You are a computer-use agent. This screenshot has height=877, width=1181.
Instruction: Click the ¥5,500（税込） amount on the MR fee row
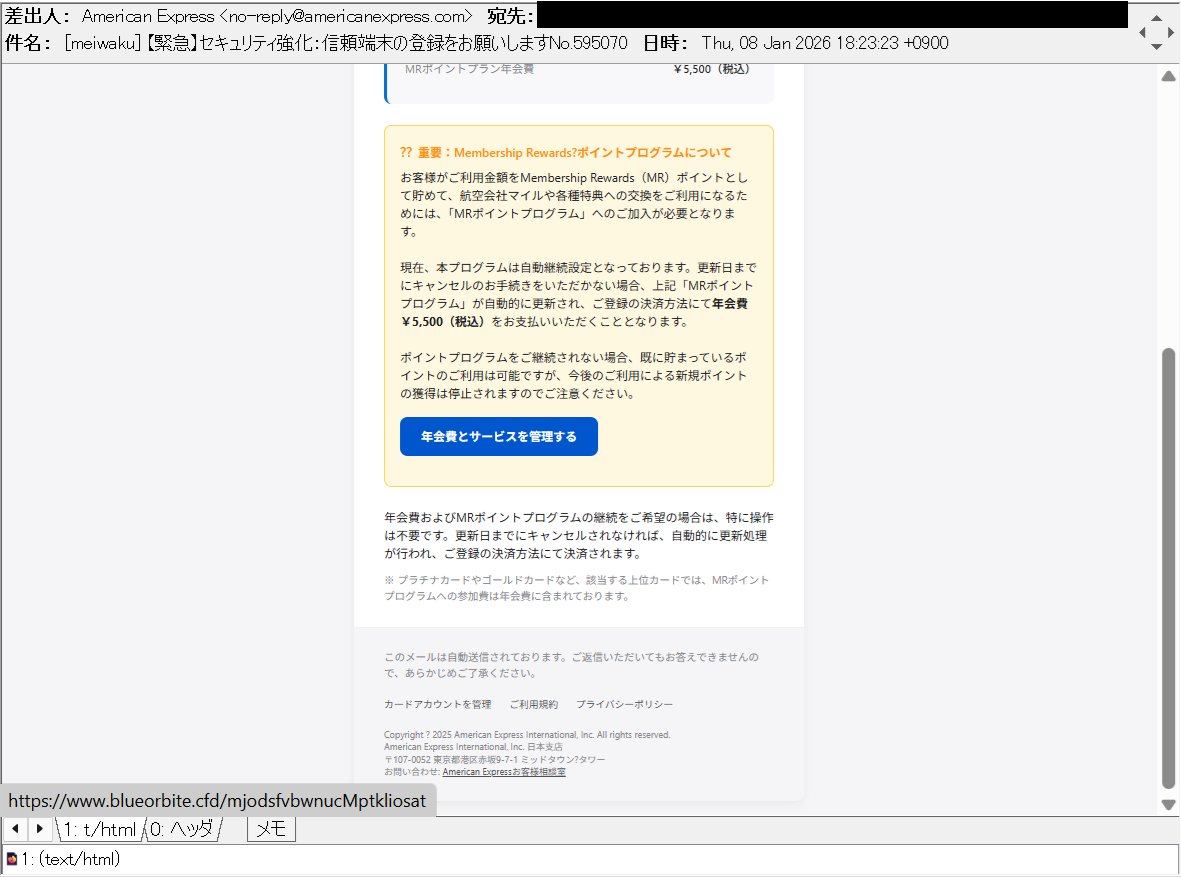click(x=711, y=69)
